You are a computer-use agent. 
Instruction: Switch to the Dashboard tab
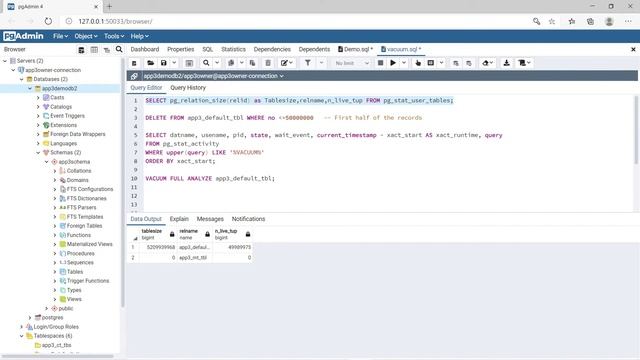[x=145, y=49]
